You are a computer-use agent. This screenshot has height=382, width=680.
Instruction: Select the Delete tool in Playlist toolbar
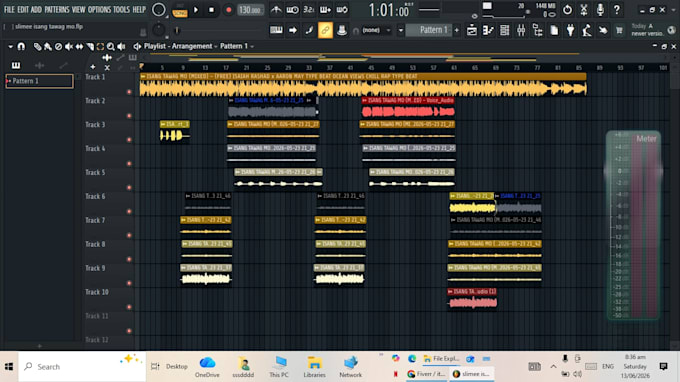point(58,46)
